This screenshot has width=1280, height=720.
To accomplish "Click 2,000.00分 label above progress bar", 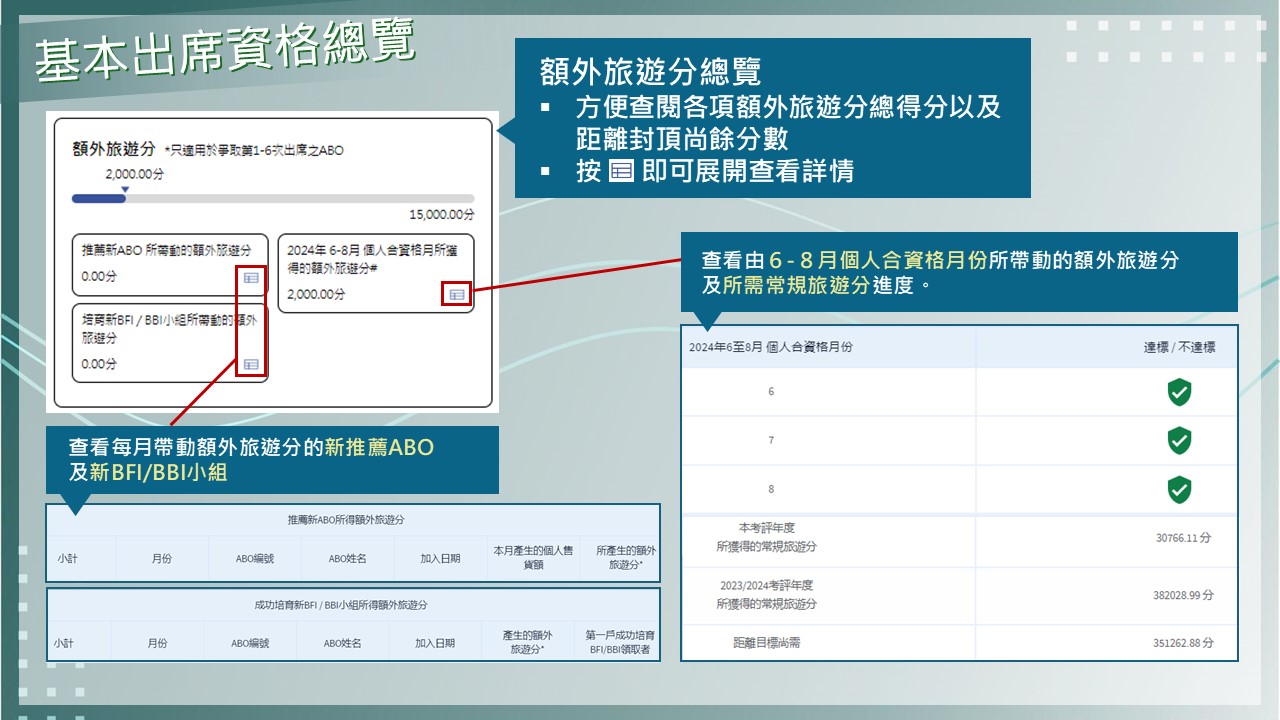I will (x=135, y=174).
